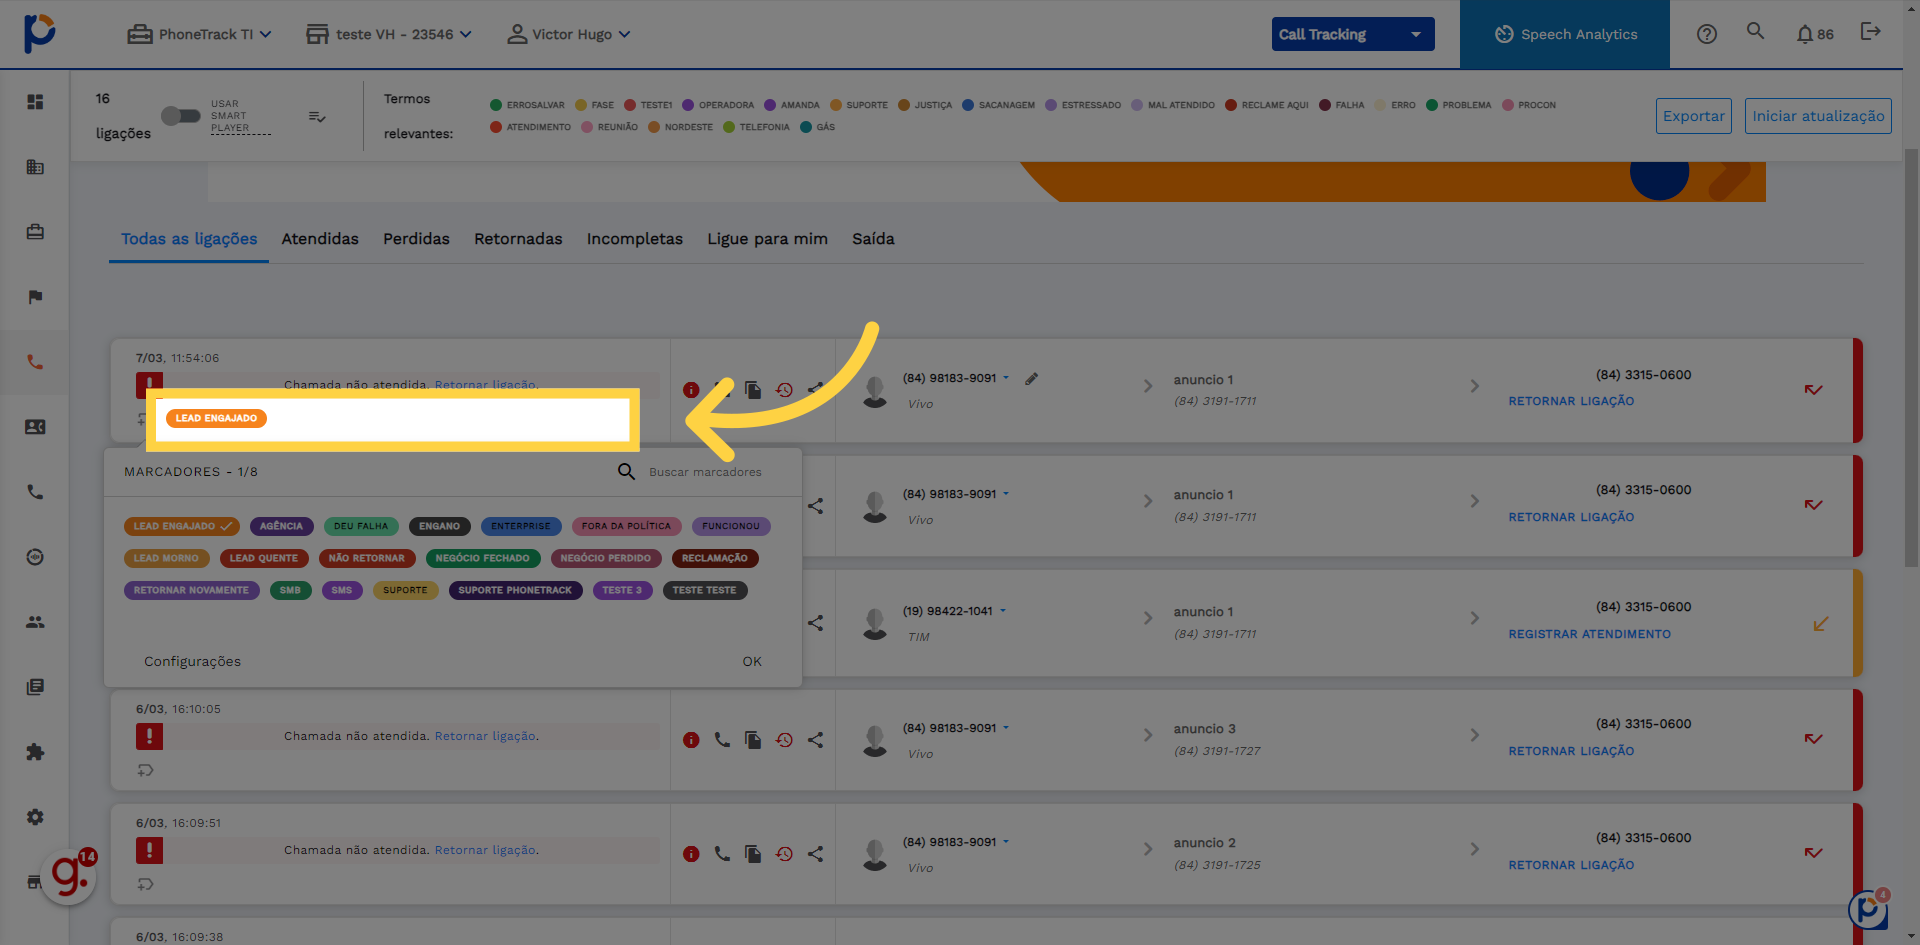This screenshot has width=1920, height=945.
Task: Click red info icon for 11:54:06 call
Action: click(691, 390)
